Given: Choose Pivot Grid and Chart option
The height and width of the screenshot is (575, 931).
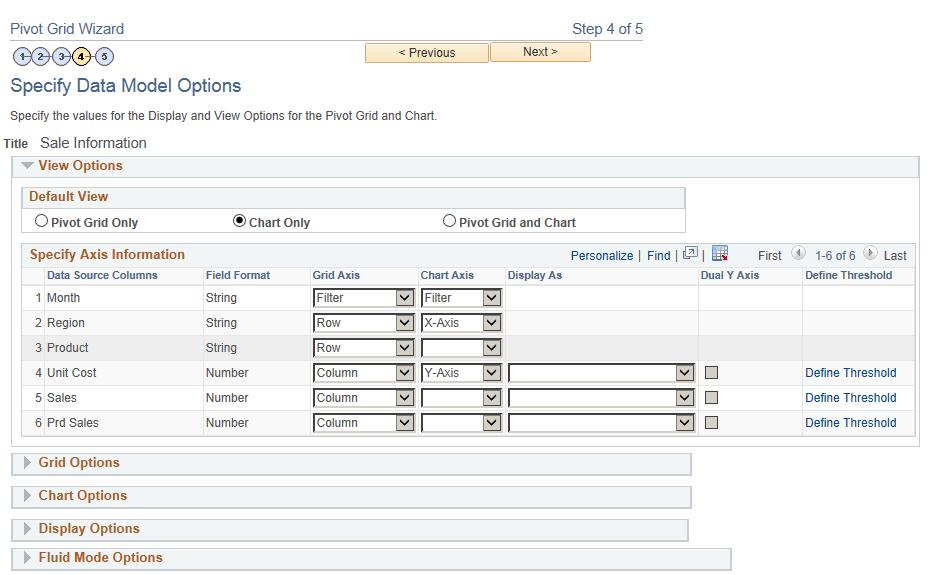Looking at the screenshot, I should [449, 221].
